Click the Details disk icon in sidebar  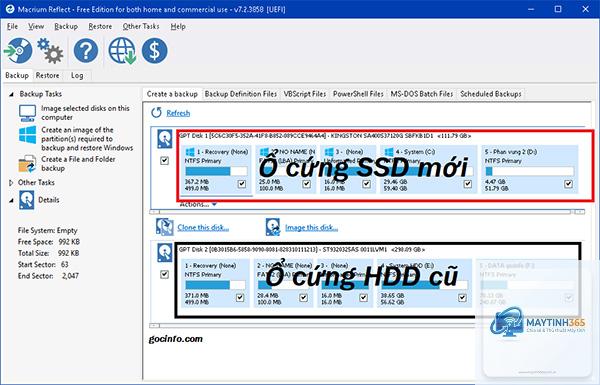[26, 200]
